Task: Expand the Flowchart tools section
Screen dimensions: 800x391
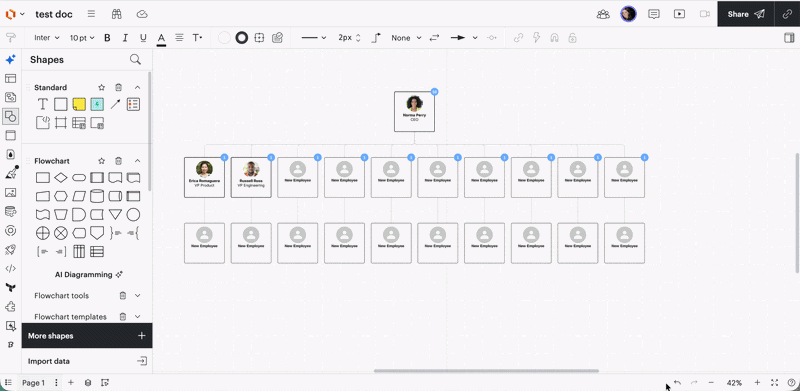Action: point(137,296)
